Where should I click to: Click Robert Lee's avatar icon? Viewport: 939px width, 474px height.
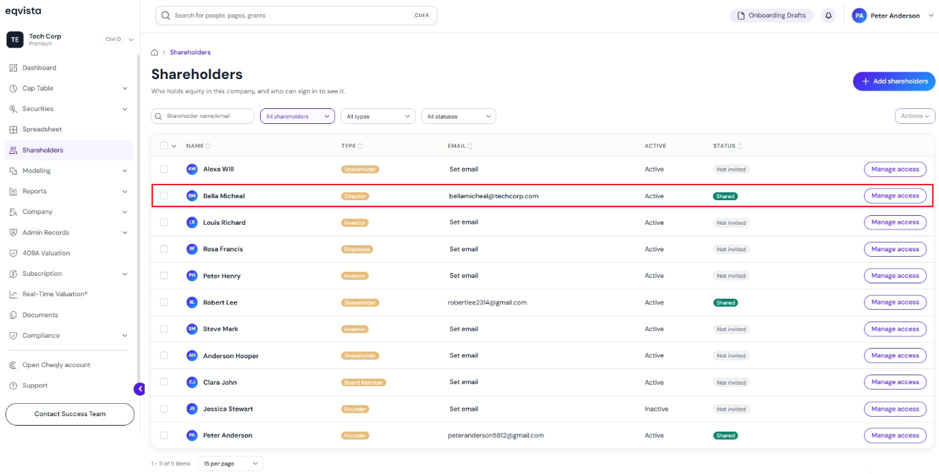pyautogui.click(x=192, y=302)
